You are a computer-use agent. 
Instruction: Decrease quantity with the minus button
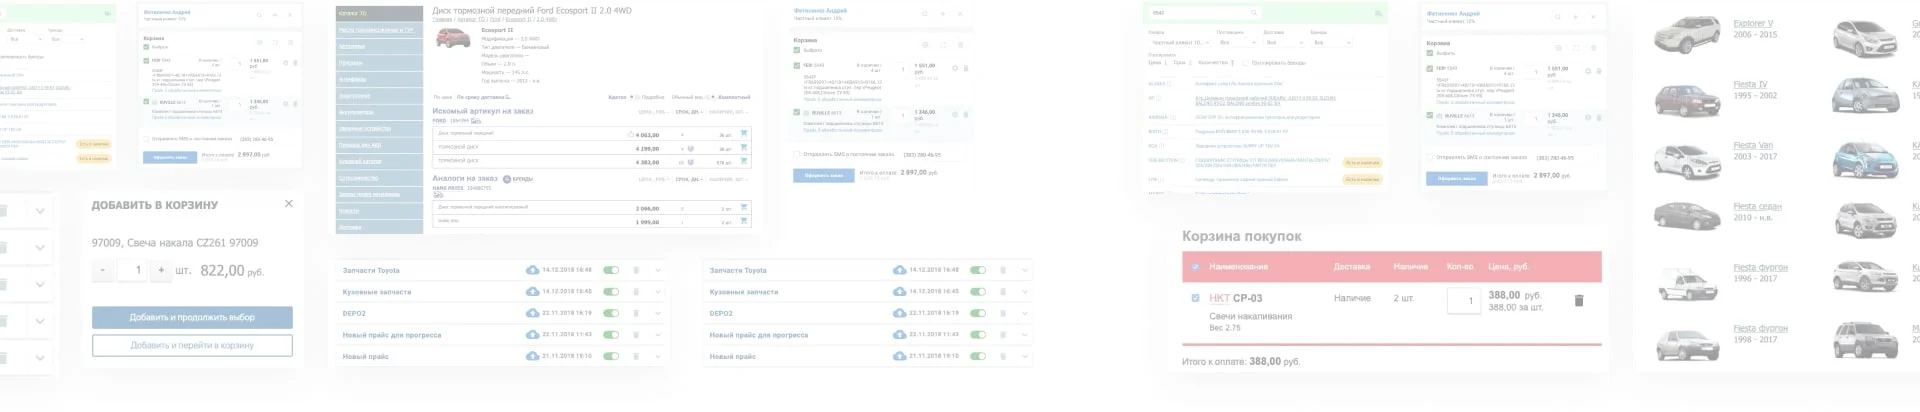coord(102,270)
